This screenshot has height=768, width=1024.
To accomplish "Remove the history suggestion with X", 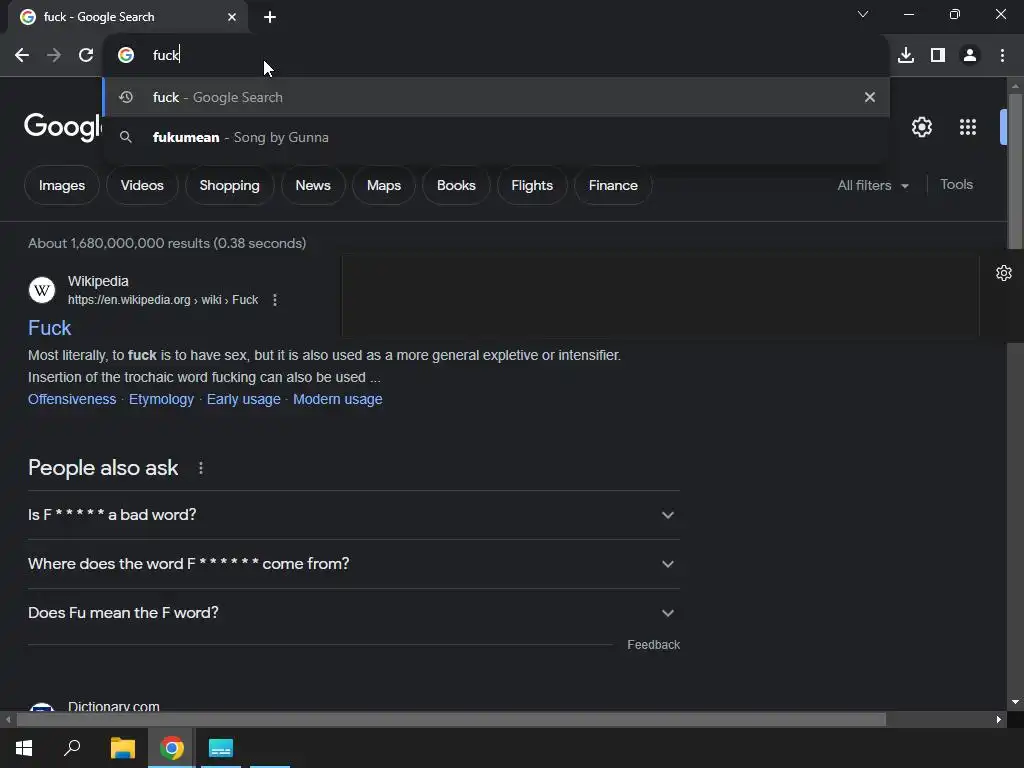I will (870, 97).
